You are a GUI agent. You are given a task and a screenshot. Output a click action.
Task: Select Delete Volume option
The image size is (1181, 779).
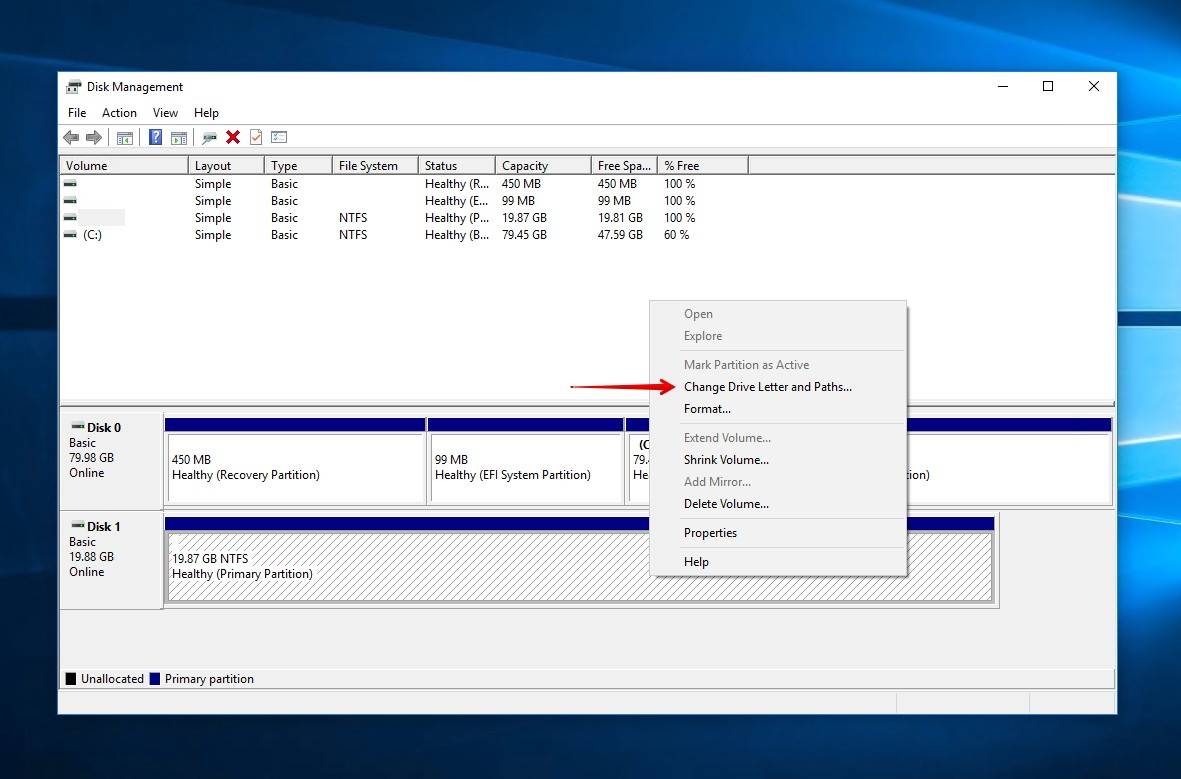[x=727, y=504]
